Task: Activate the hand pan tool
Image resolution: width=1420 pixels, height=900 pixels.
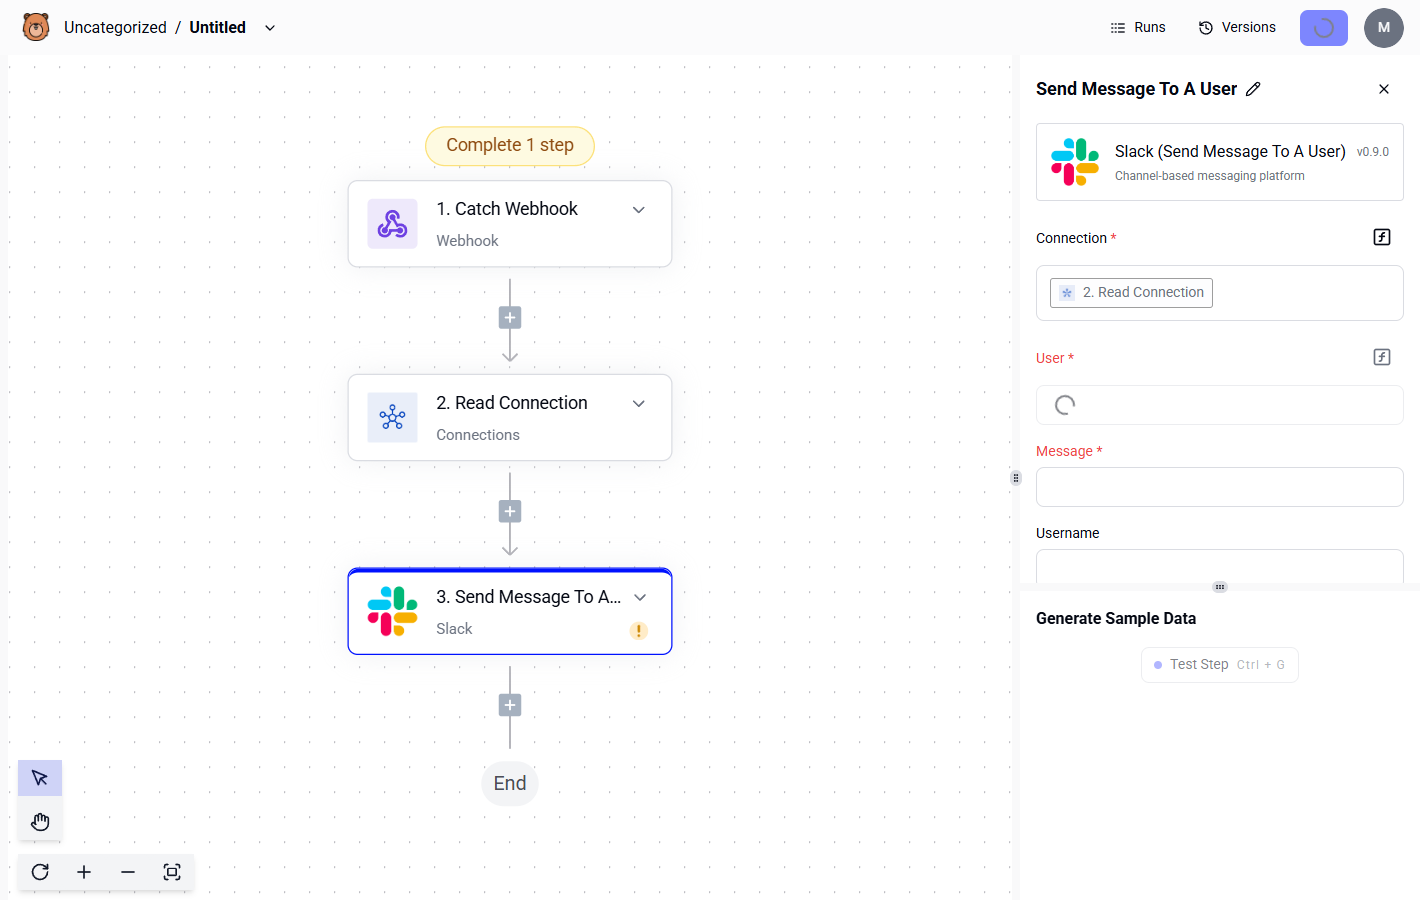Action: (39, 821)
